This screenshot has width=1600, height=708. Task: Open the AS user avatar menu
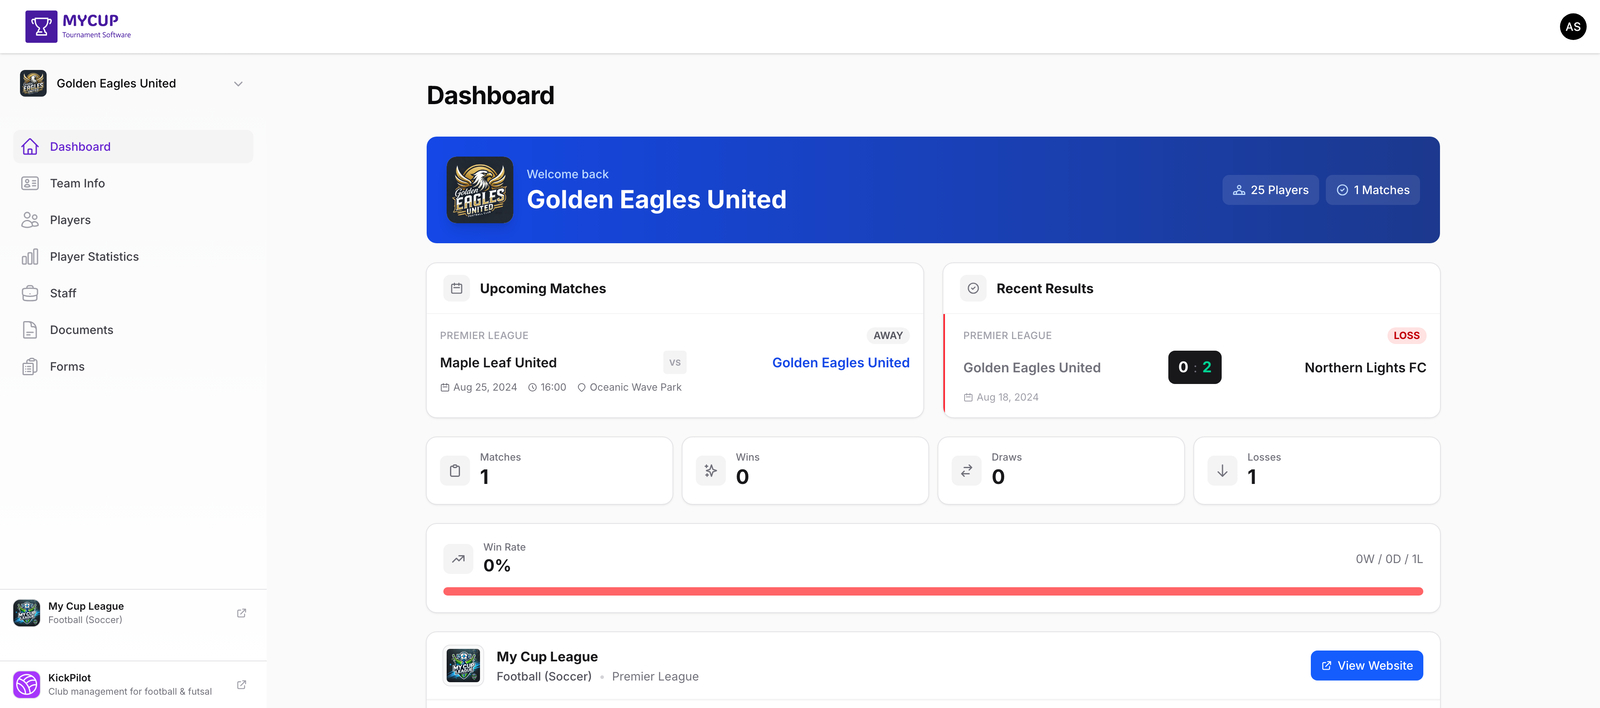1573,27
